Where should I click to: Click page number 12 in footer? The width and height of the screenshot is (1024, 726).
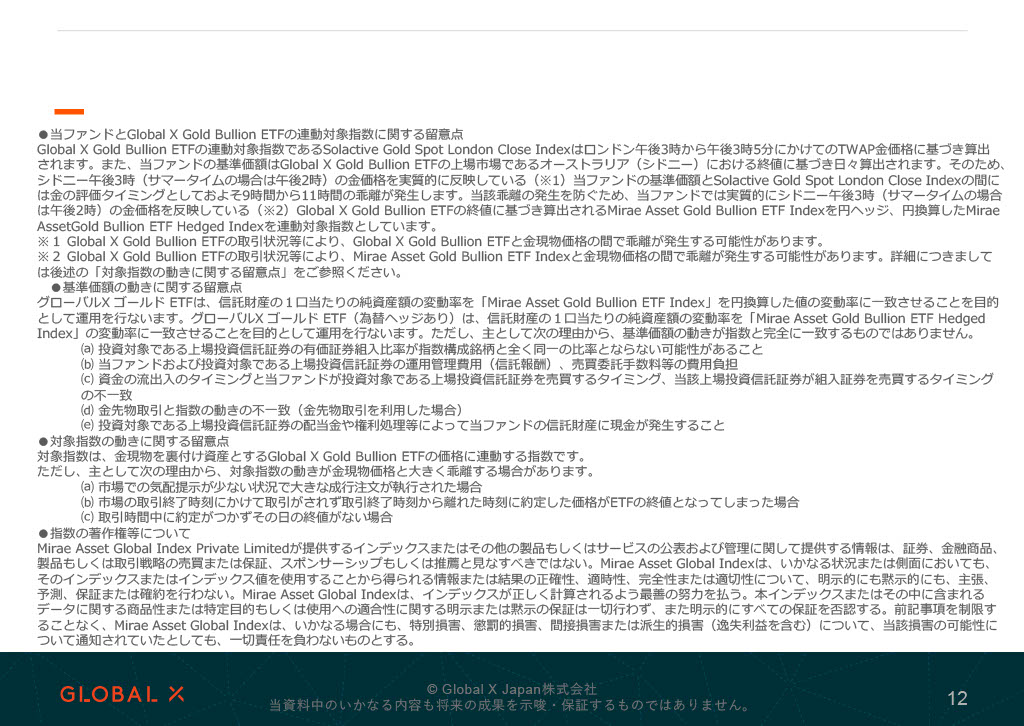[957, 699]
